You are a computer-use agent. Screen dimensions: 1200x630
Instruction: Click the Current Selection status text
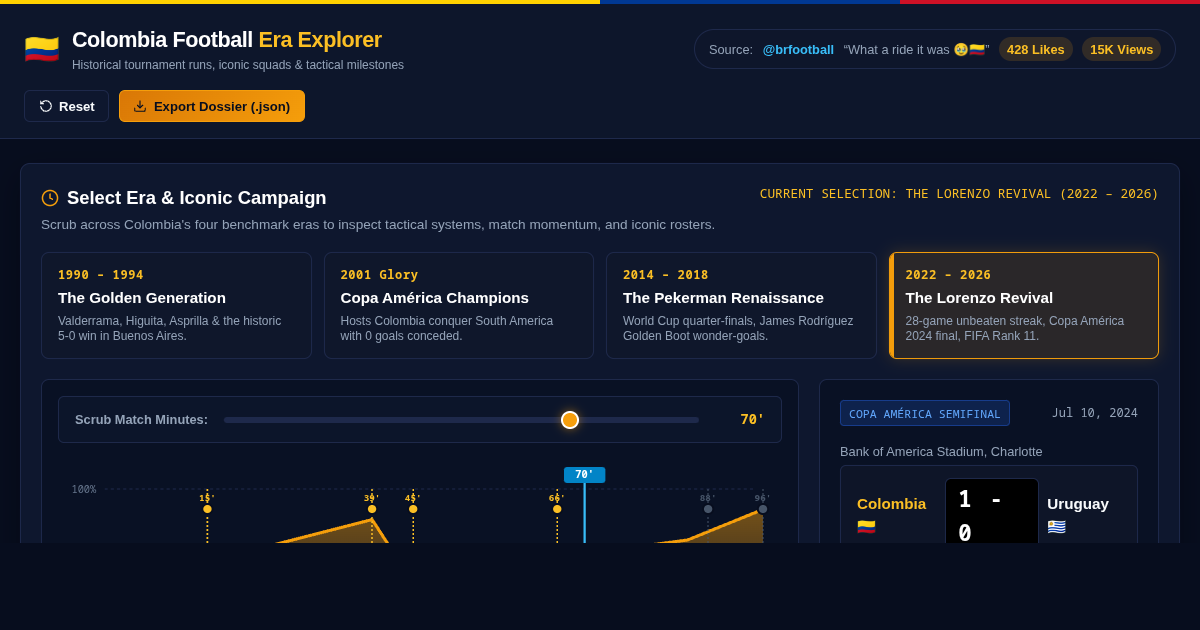pyautogui.click(x=959, y=194)
